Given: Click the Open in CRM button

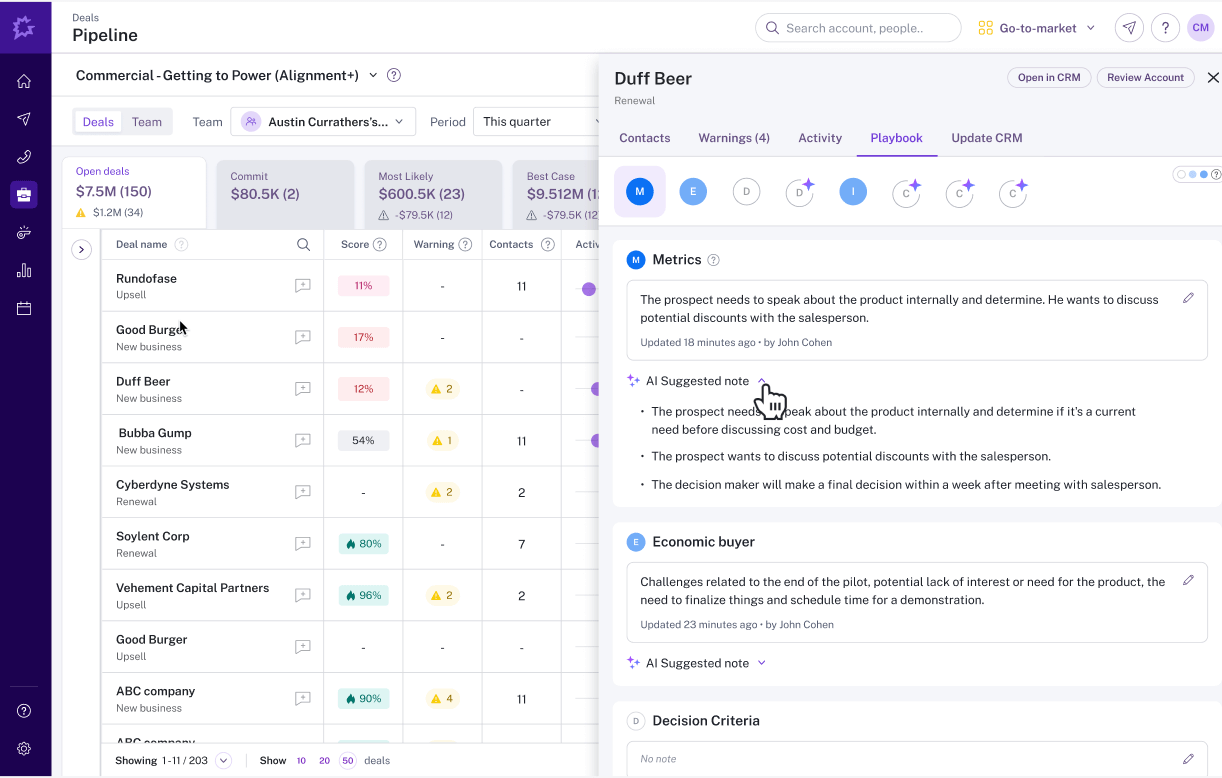Looking at the screenshot, I should click(1049, 77).
